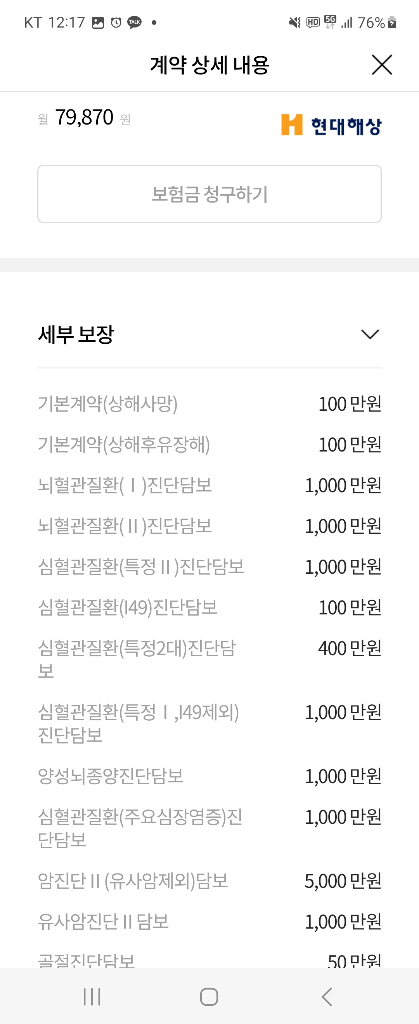
Task: Tap the 계약 상세 내용 page title
Action: [x=210, y=65]
